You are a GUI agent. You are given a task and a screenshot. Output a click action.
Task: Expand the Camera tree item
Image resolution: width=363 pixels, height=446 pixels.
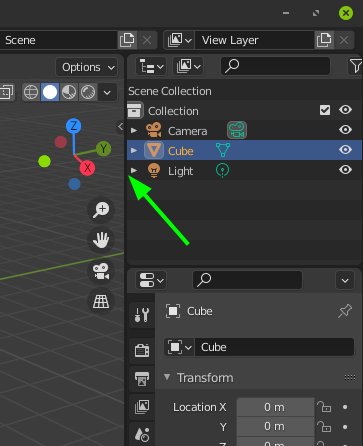[x=134, y=130]
